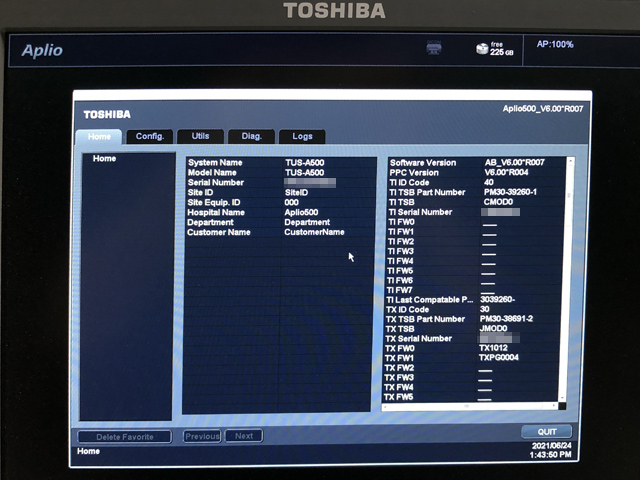The image size is (640, 480).
Task: Click the horizontal scrollbar under version list
Action: (x=469, y=406)
